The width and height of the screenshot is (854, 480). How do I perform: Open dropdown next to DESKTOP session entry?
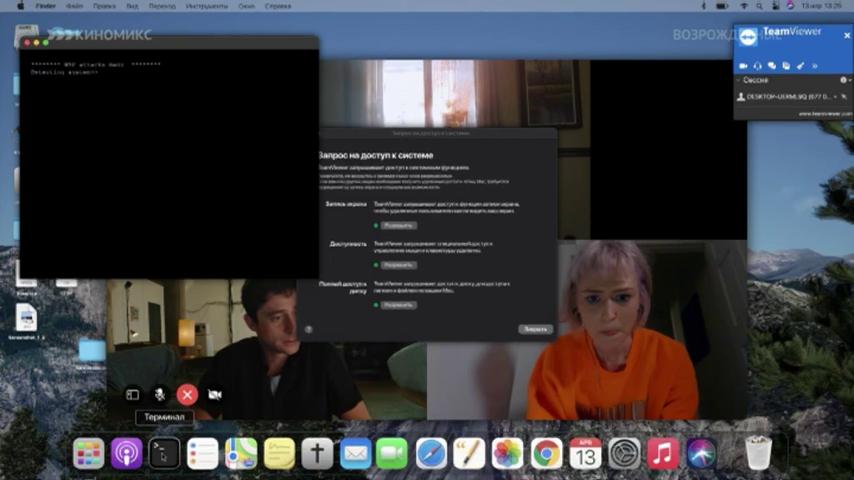835,97
